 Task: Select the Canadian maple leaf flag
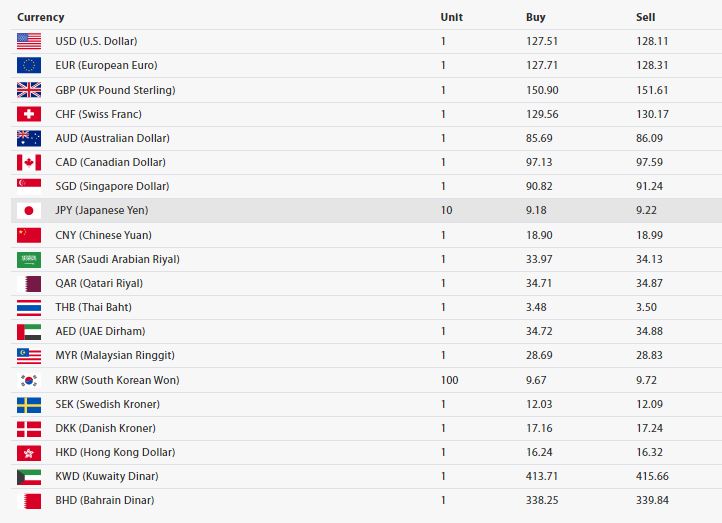point(29,162)
